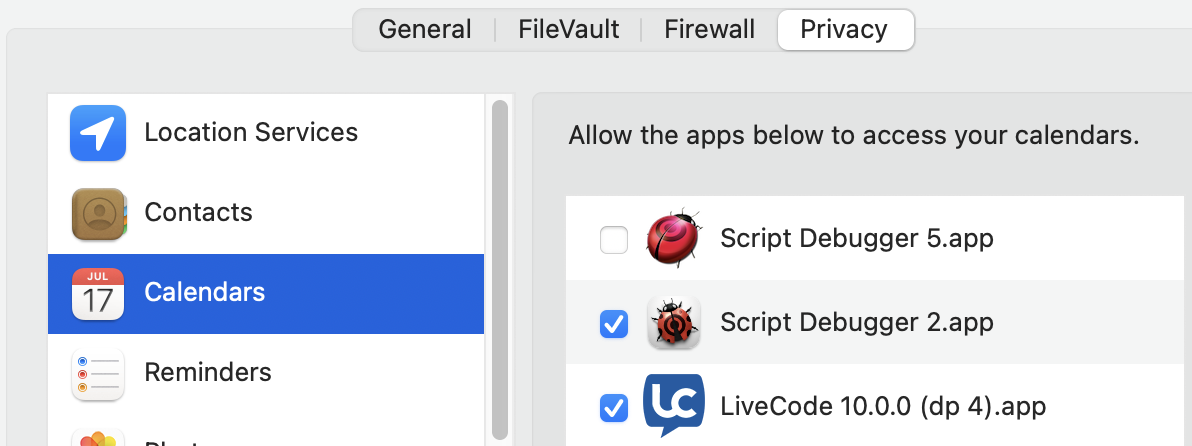Click the partially visible Photos icon
This screenshot has height=446, width=1192.
coord(98,438)
